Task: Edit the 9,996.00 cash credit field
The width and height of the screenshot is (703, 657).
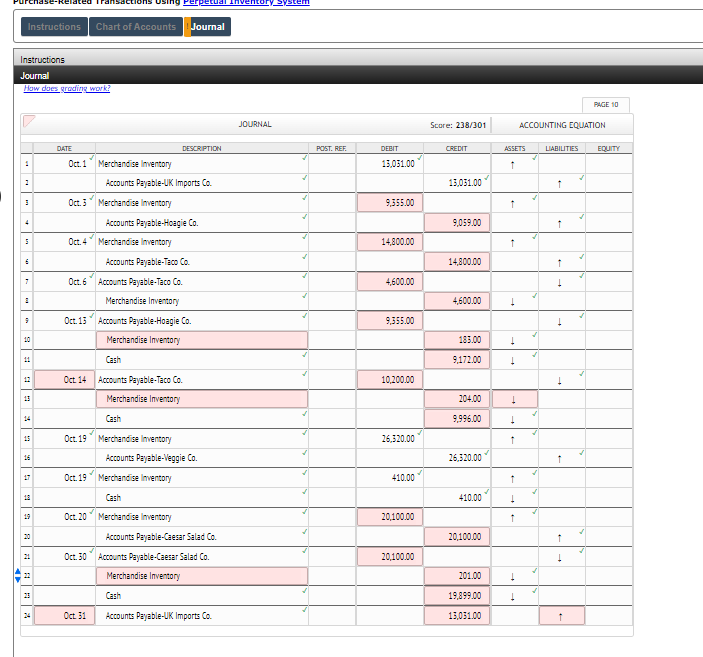Action: click(457, 418)
